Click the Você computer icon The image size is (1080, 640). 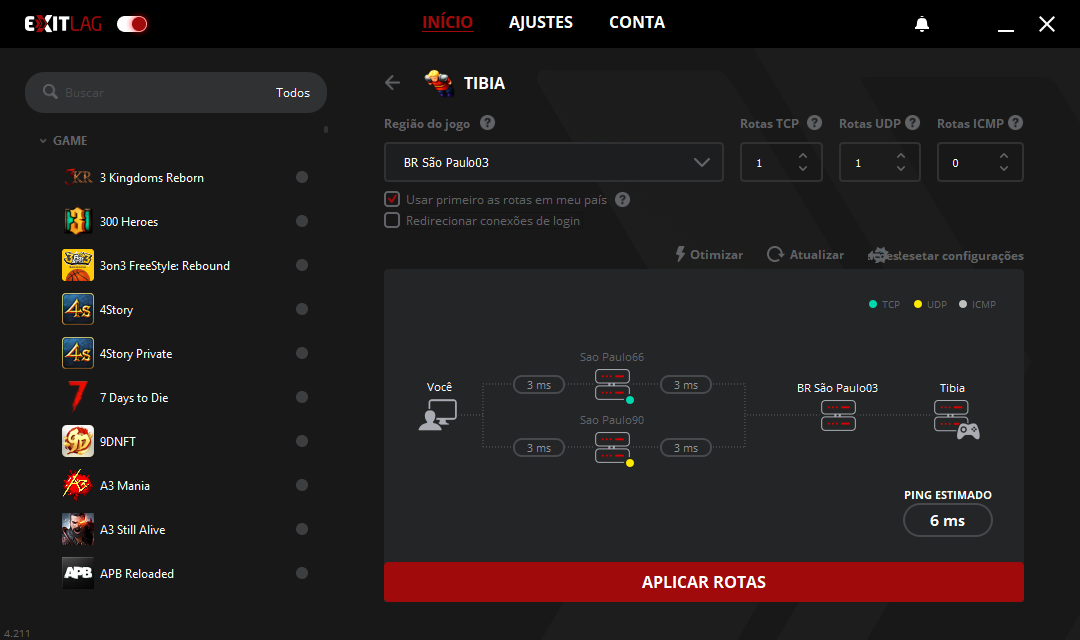pos(438,415)
